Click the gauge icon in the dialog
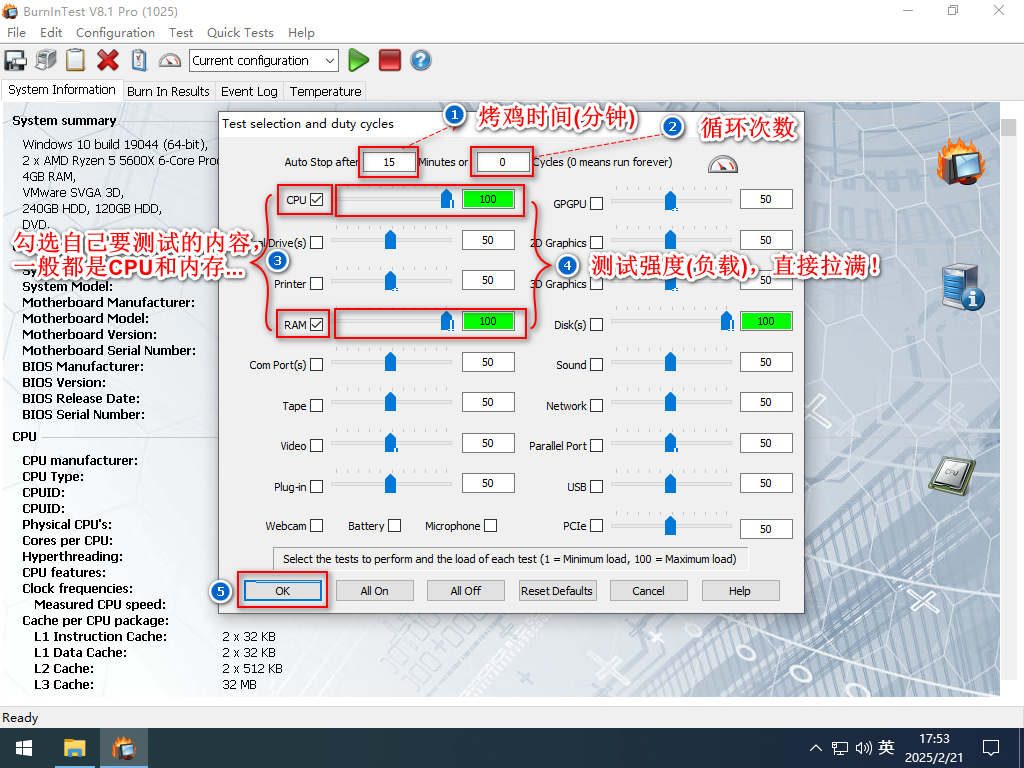This screenshot has height=768, width=1024. tap(721, 164)
